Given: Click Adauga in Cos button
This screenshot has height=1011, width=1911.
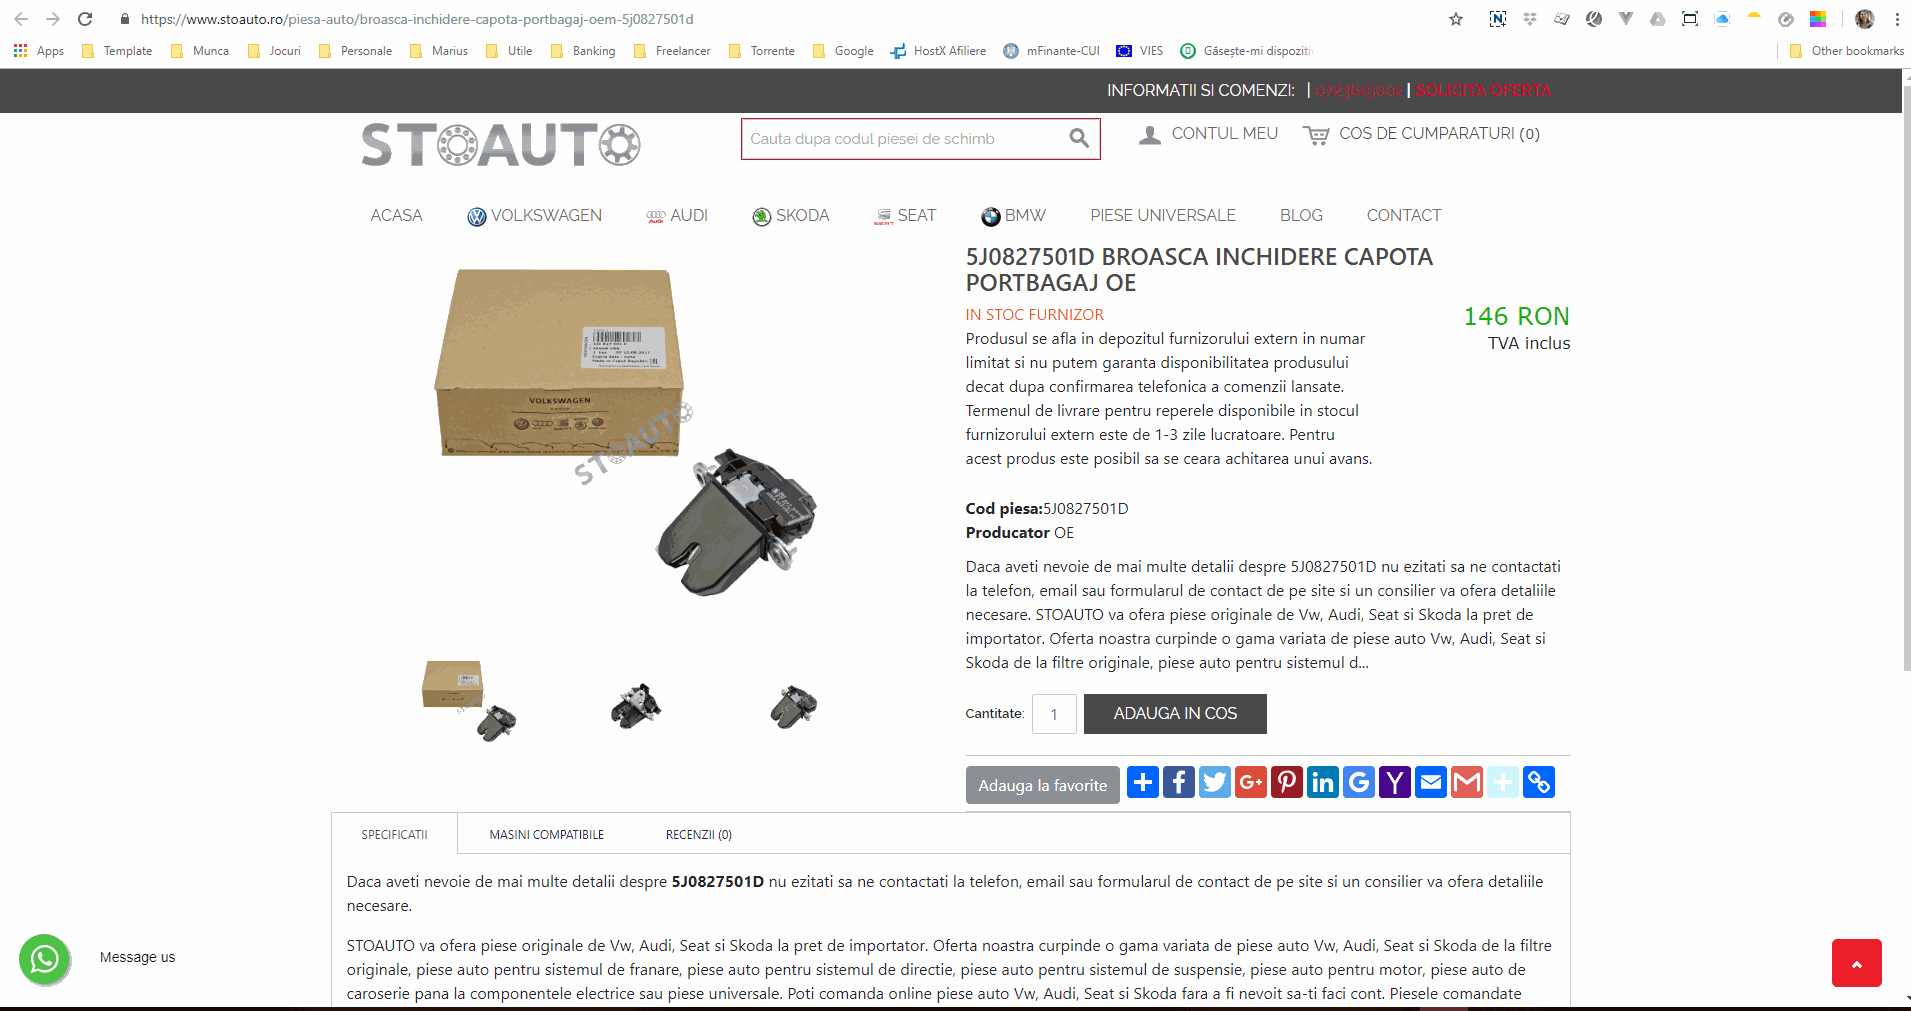Looking at the screenshot, I should (x=1175, y=714).
